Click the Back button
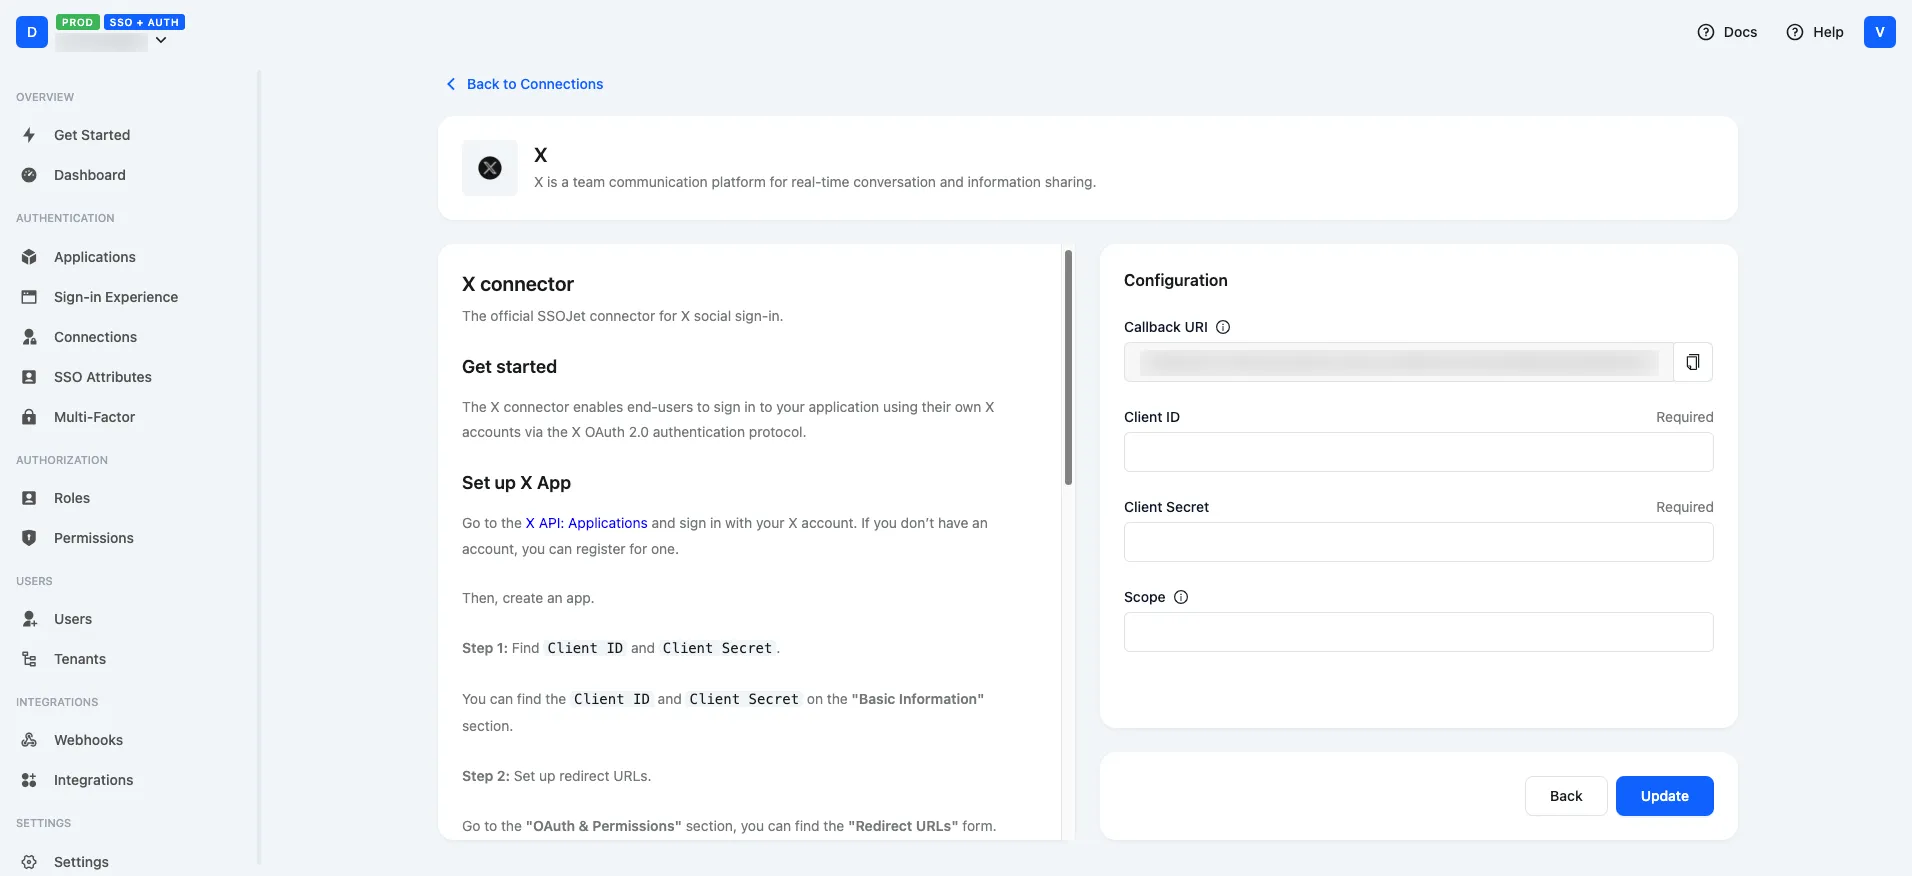 click(1566, 796)
